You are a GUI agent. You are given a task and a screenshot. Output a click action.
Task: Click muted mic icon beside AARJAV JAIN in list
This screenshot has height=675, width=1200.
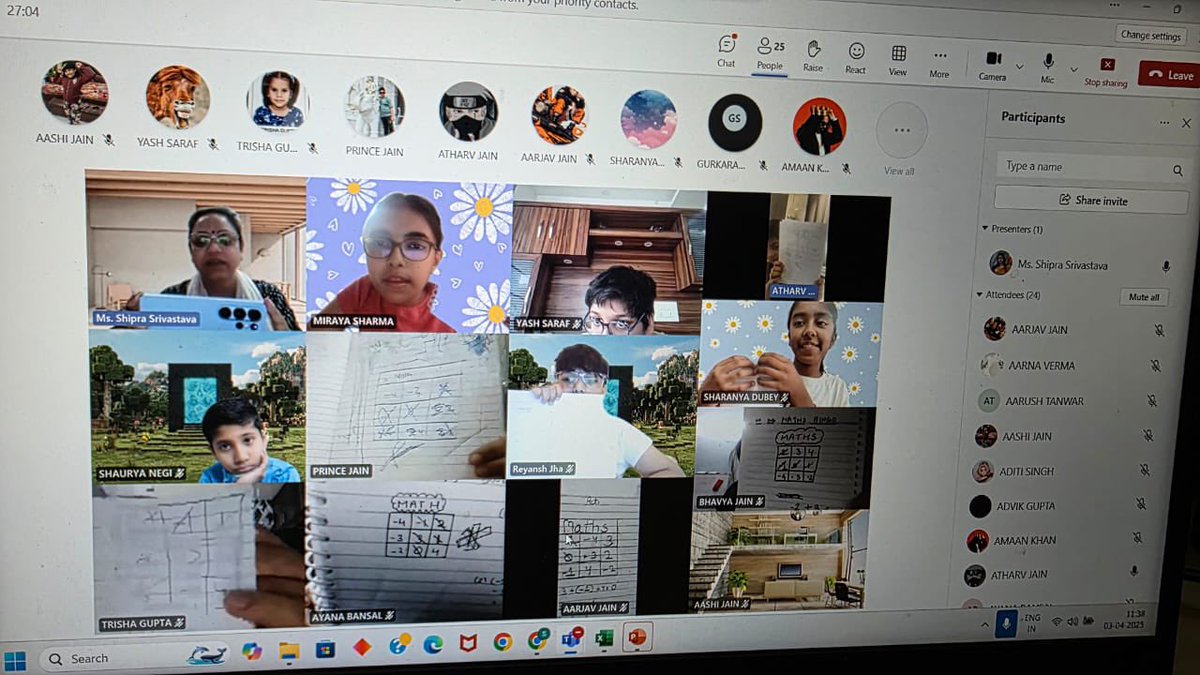pyautogui.click(x=1159, y=330)
